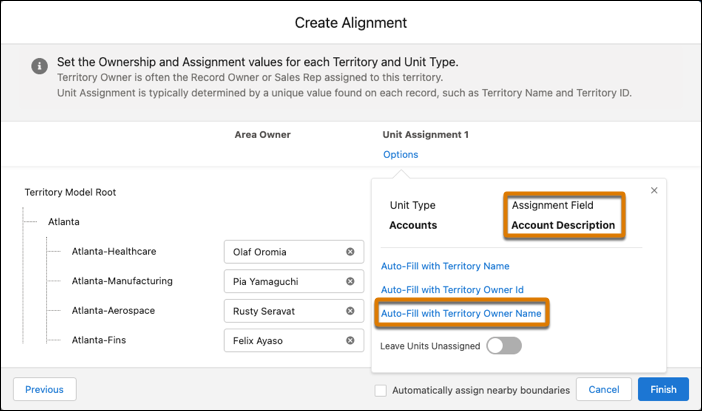702x411 pixels.
Task: Click Finish to complete alignment
Action: click(x=663, y=389)
